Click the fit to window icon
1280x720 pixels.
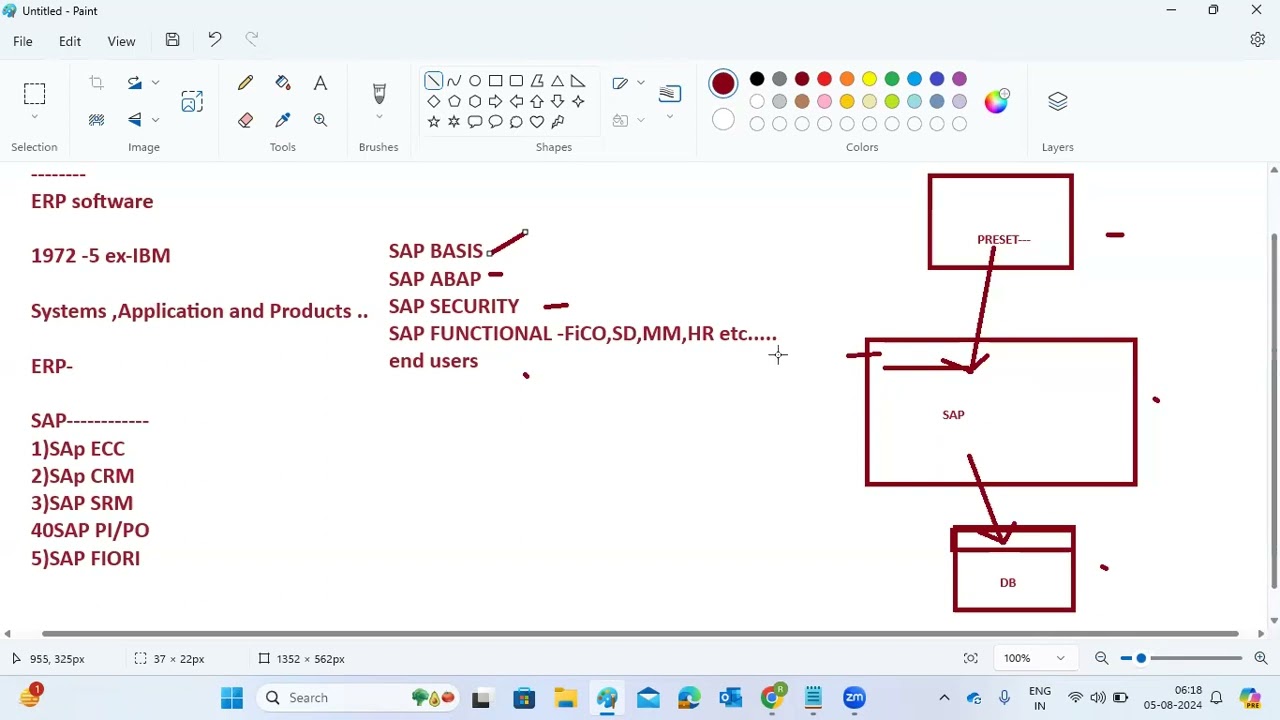[970, 658]
